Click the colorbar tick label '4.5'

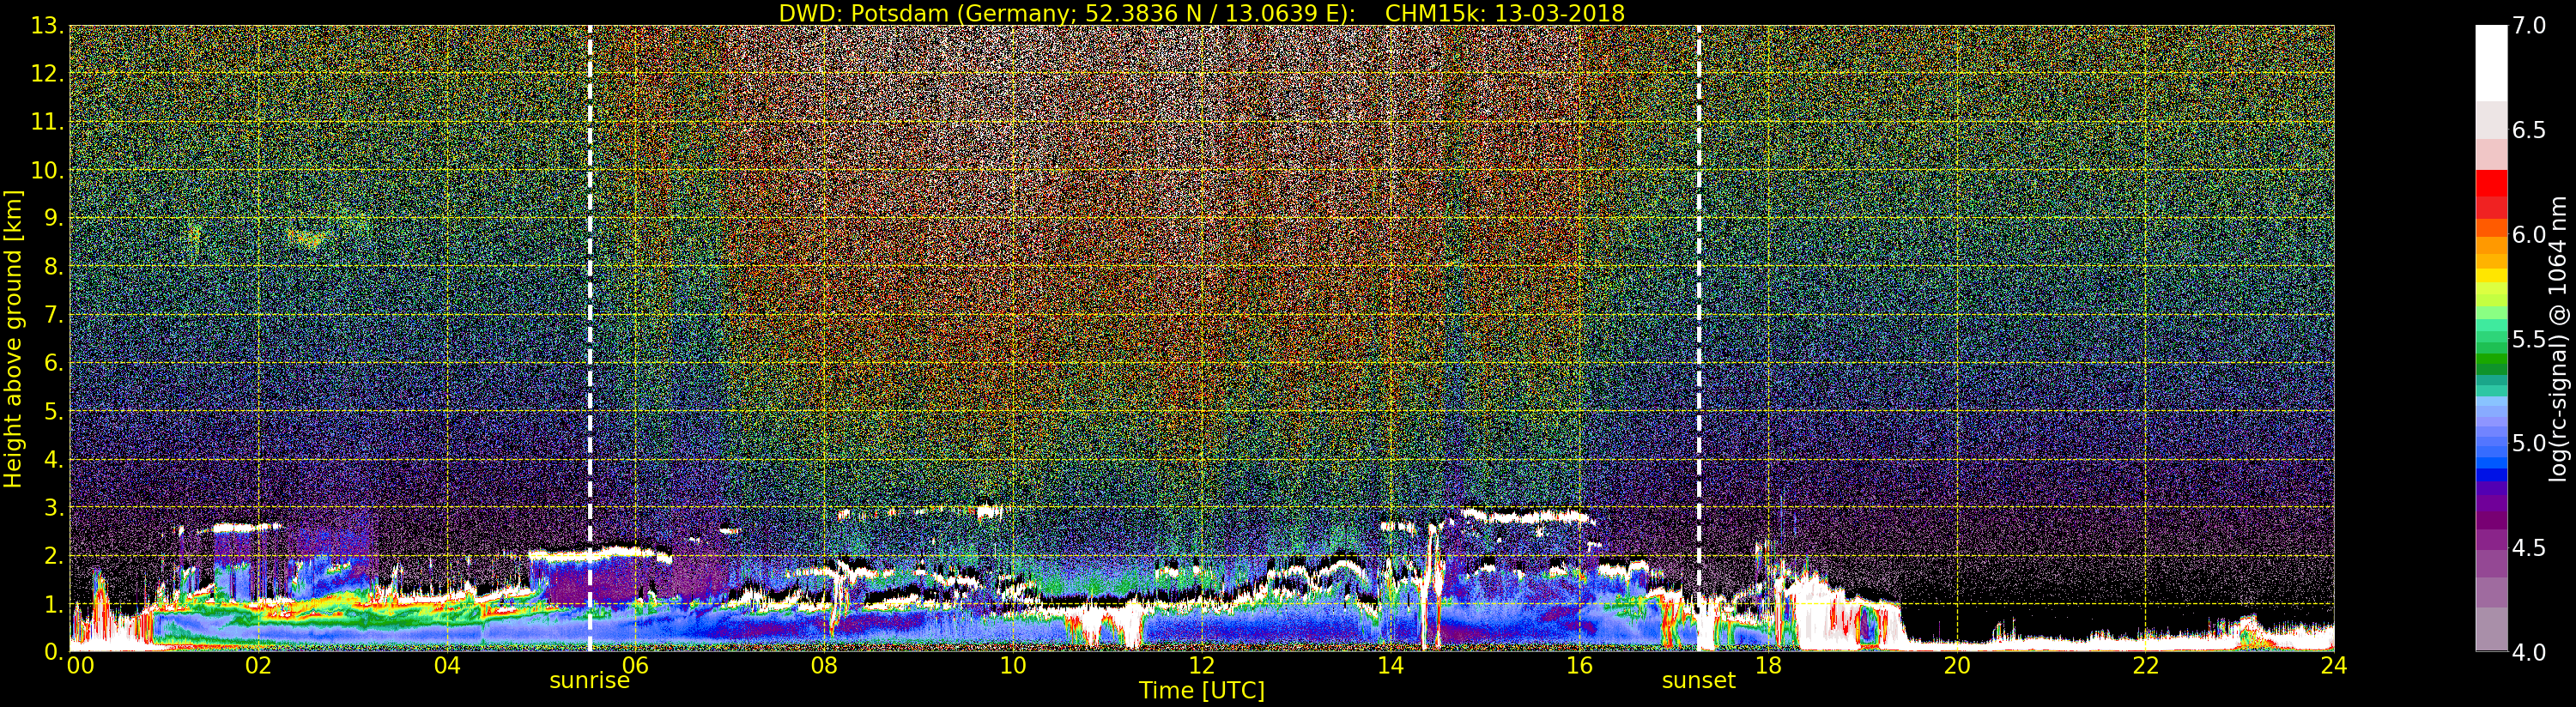click(2529, 548)
